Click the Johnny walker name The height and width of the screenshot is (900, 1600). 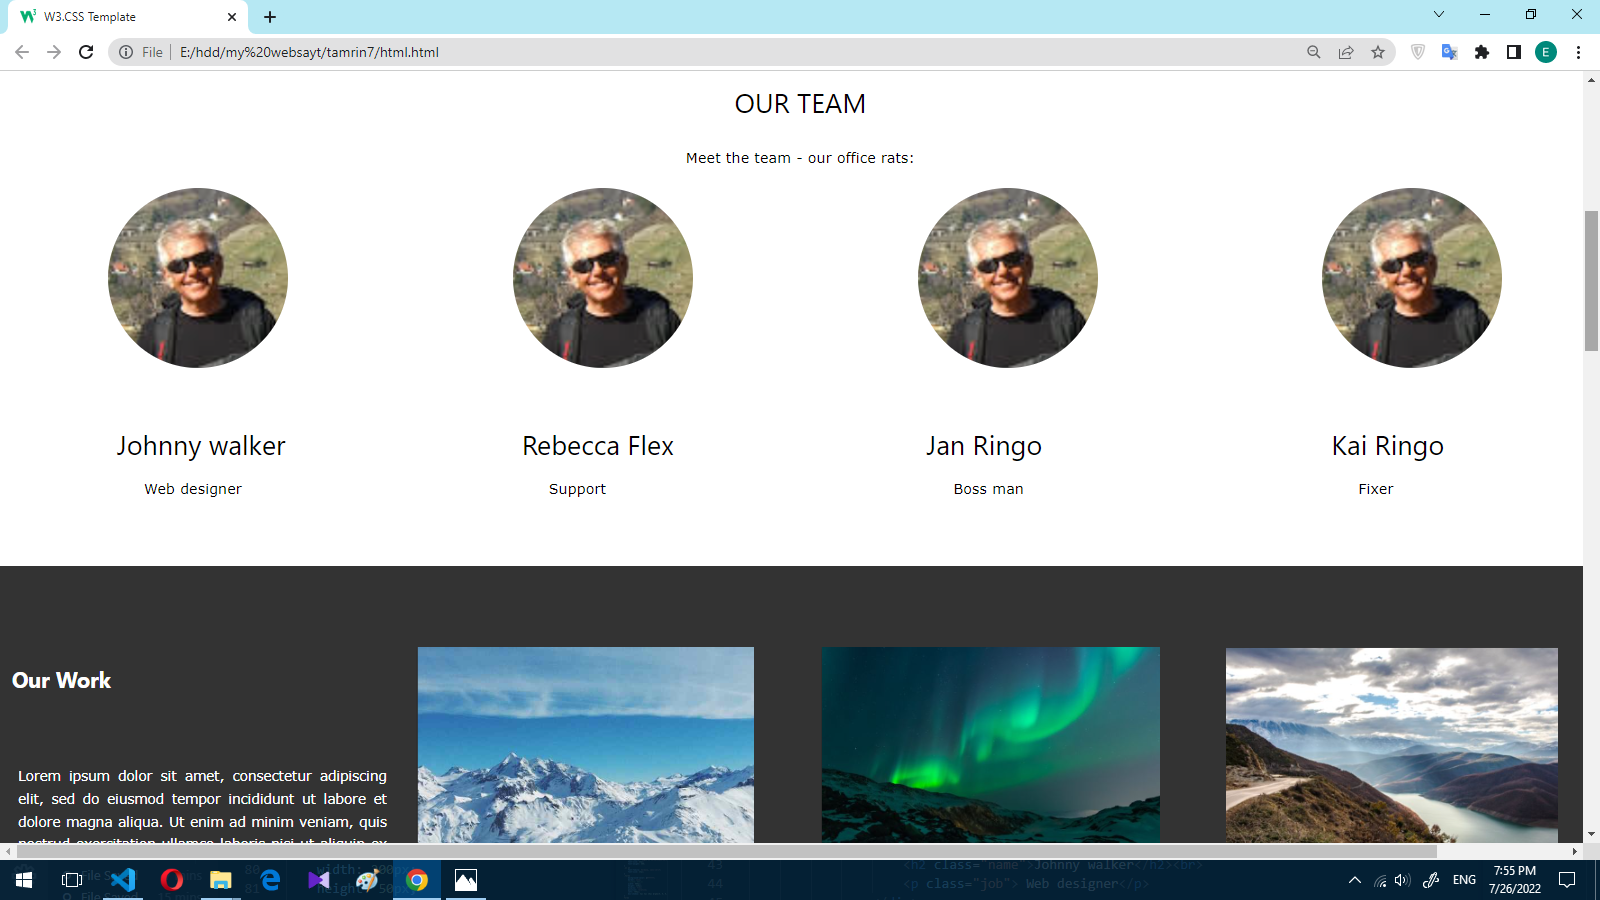click(201, 446)
